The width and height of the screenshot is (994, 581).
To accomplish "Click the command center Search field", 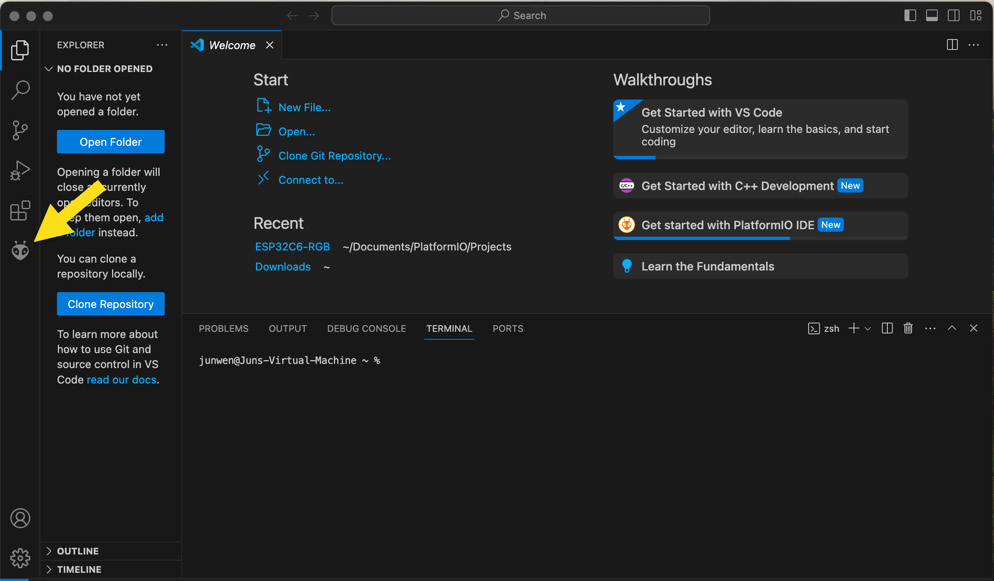I will tap(520, 15).
